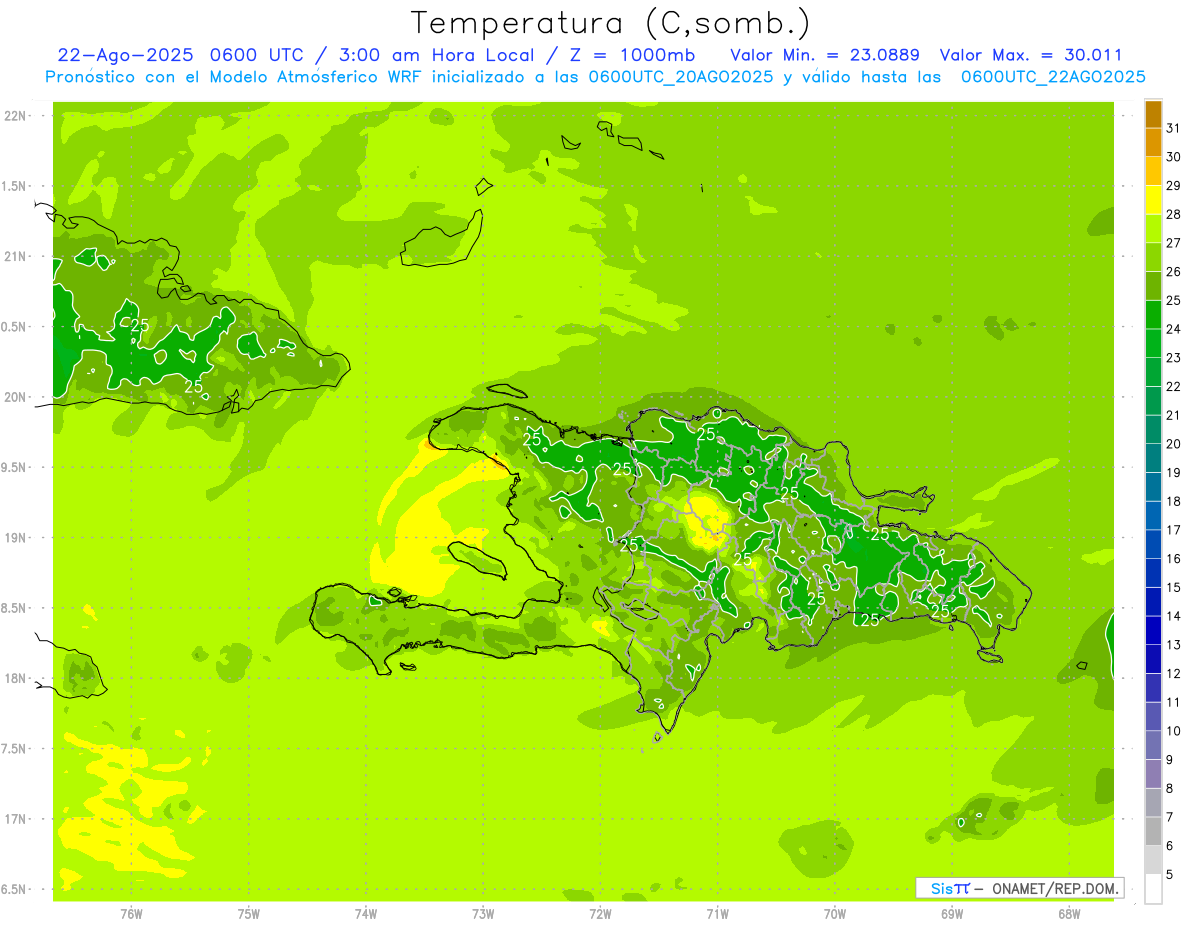Image resolution: width=1200 pixels, height=927 pixels.
Task: Click the lime legend swatch between 26 and 27
Action: [1153, 257]
